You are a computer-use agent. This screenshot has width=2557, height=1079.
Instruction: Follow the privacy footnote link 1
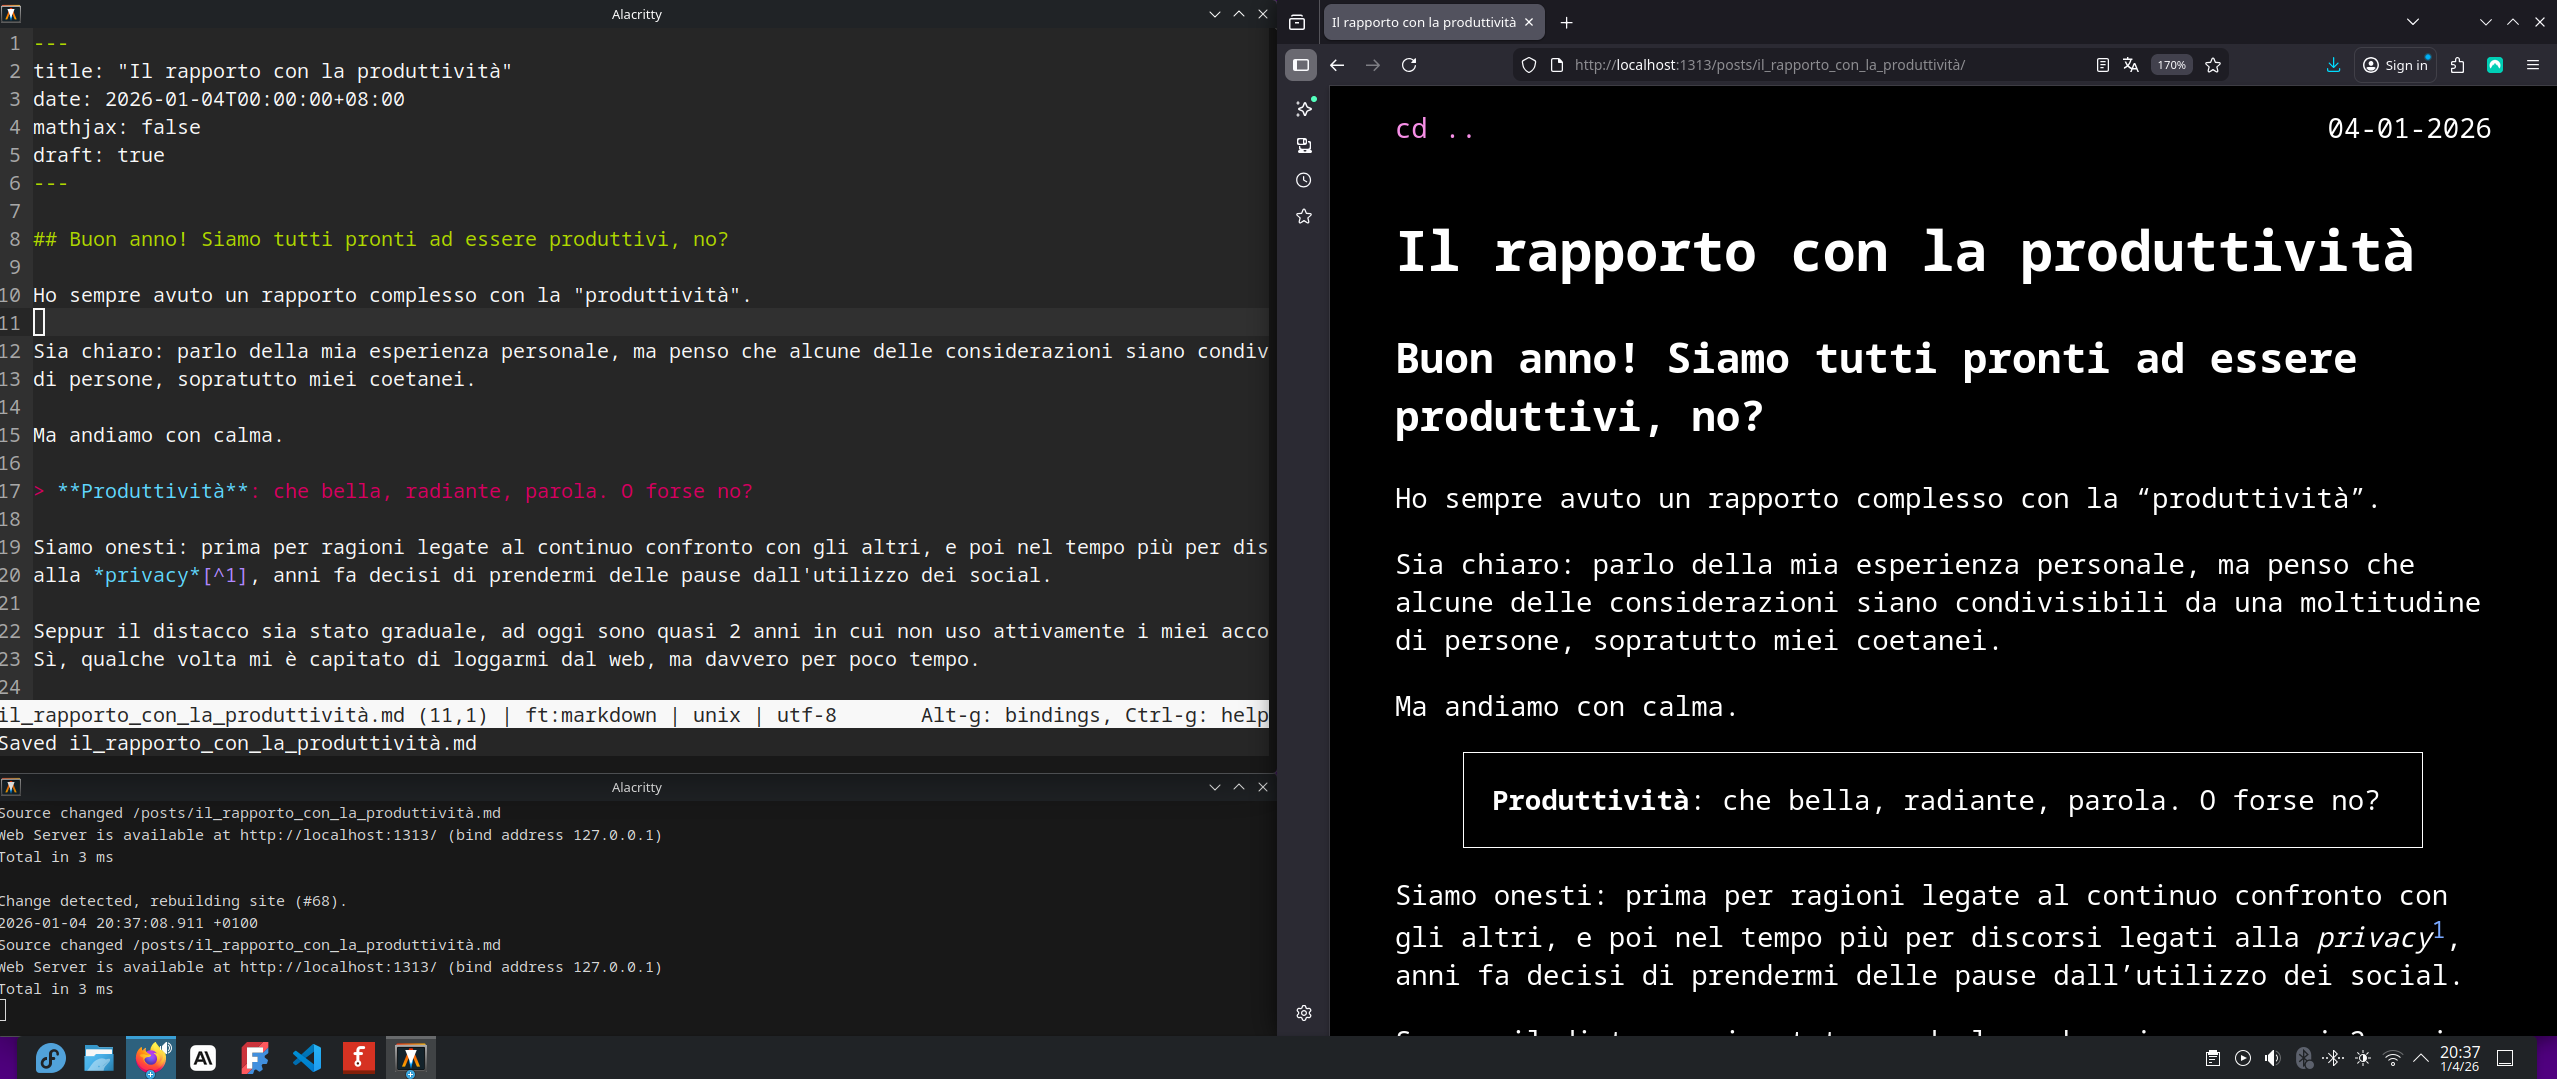2440,927
